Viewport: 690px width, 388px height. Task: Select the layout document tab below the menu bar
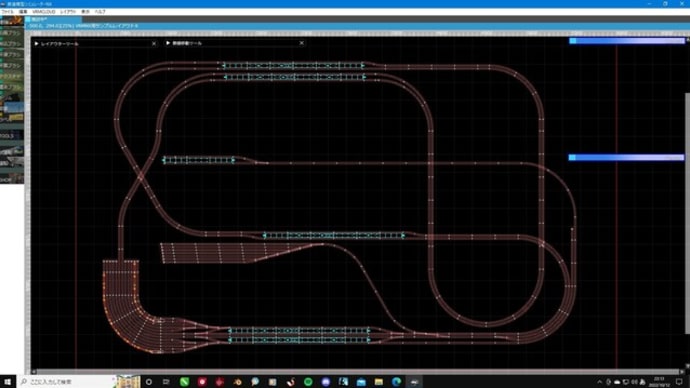[x=53, y=19]
